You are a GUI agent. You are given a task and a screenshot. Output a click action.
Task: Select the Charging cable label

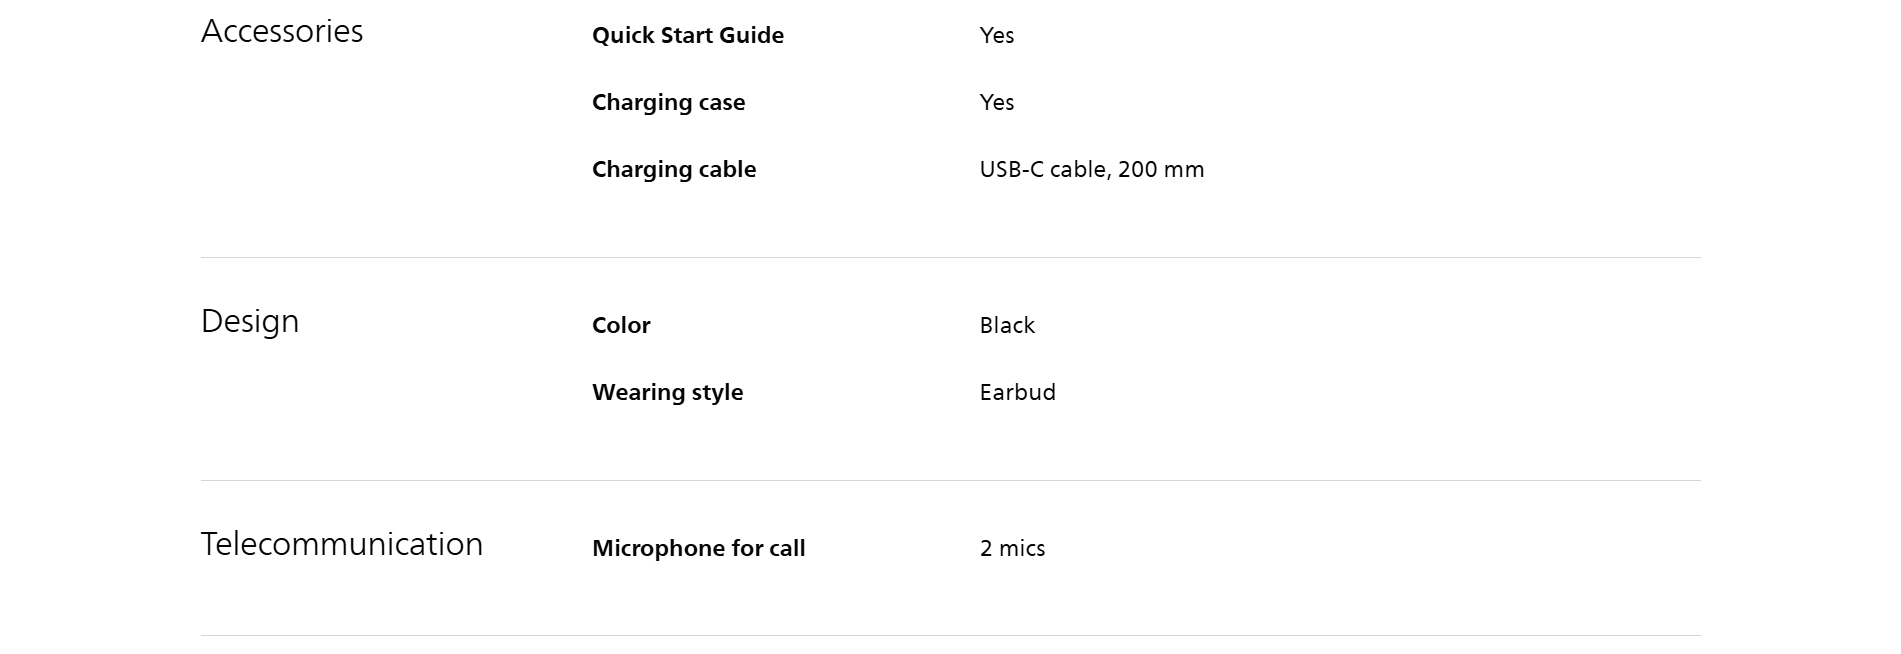(x=673, y=170)
